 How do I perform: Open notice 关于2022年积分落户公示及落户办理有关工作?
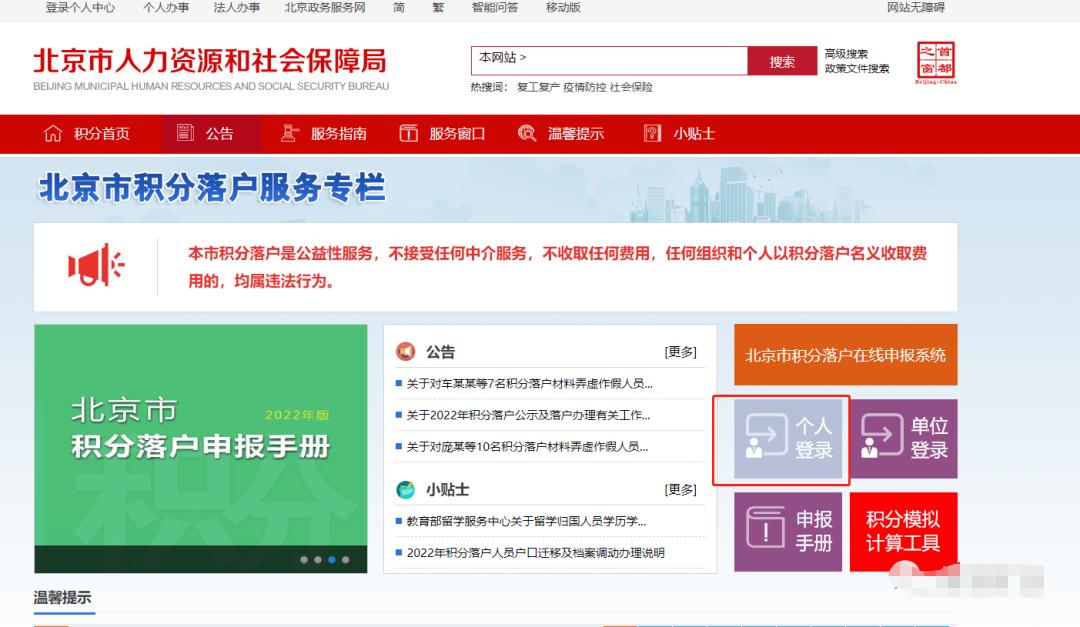(x=528, y=415)
